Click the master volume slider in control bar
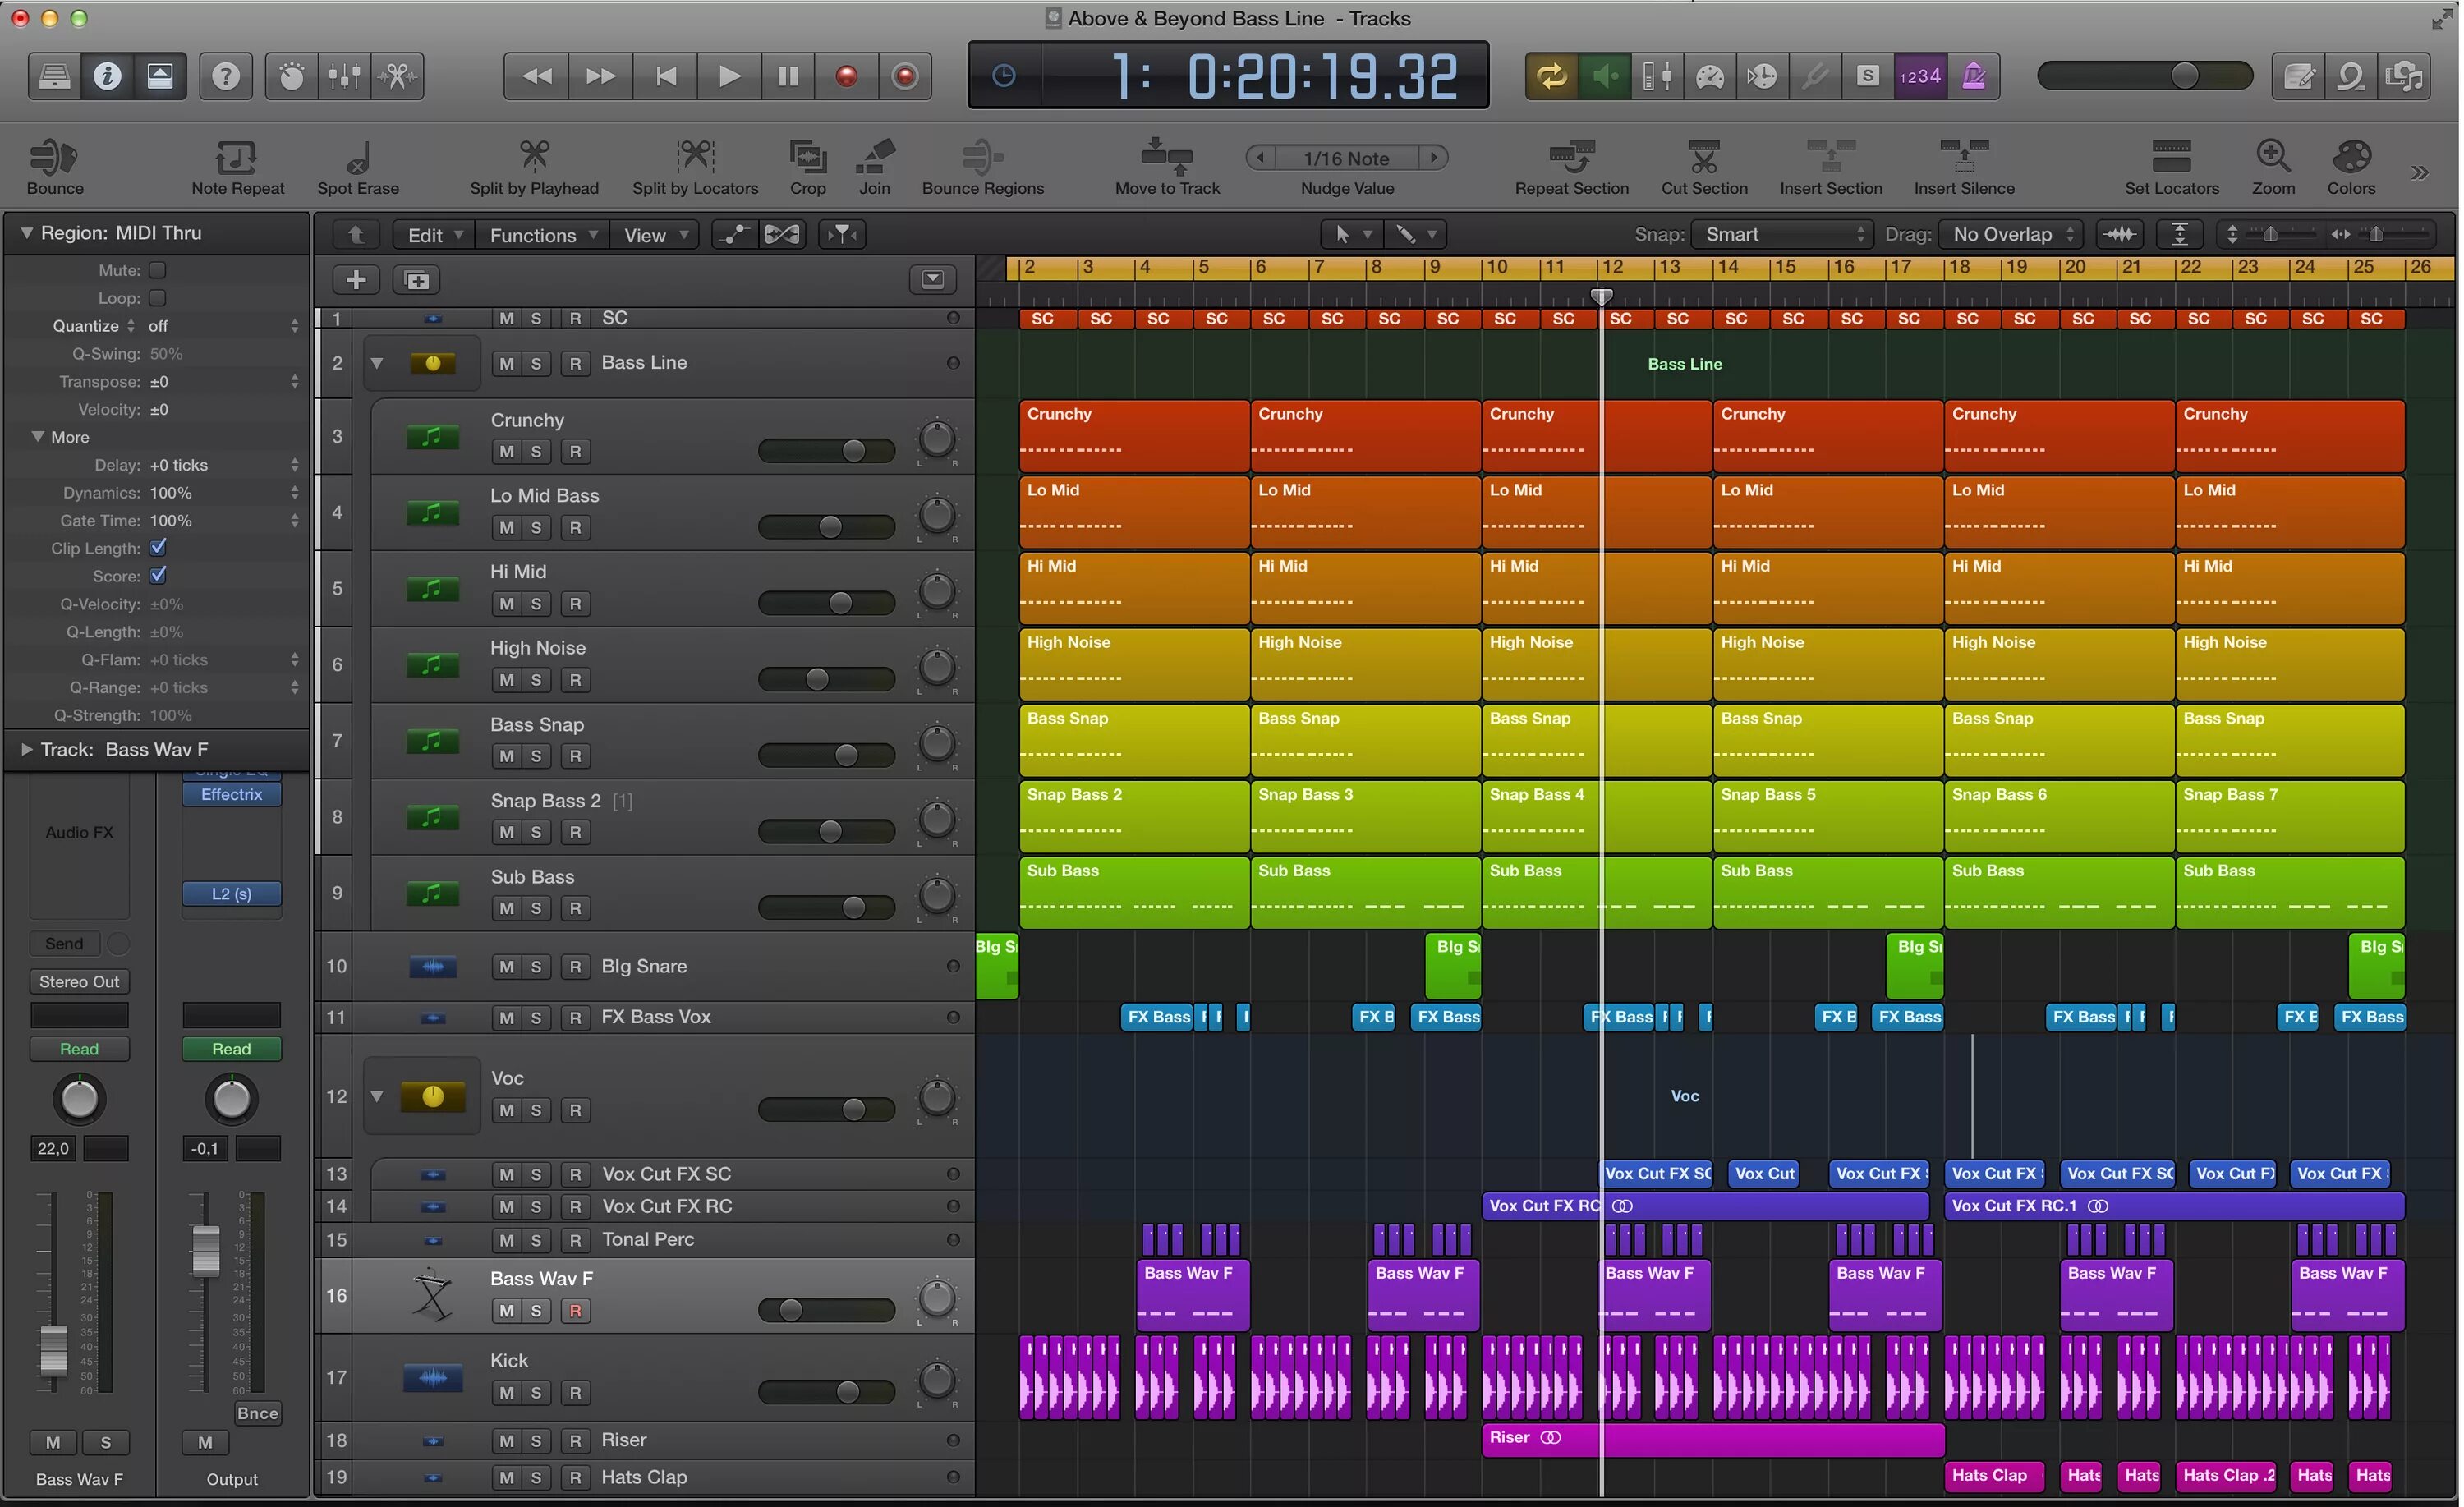The height and width of the screenshot is (1507, 2464). click(2145, 76)
